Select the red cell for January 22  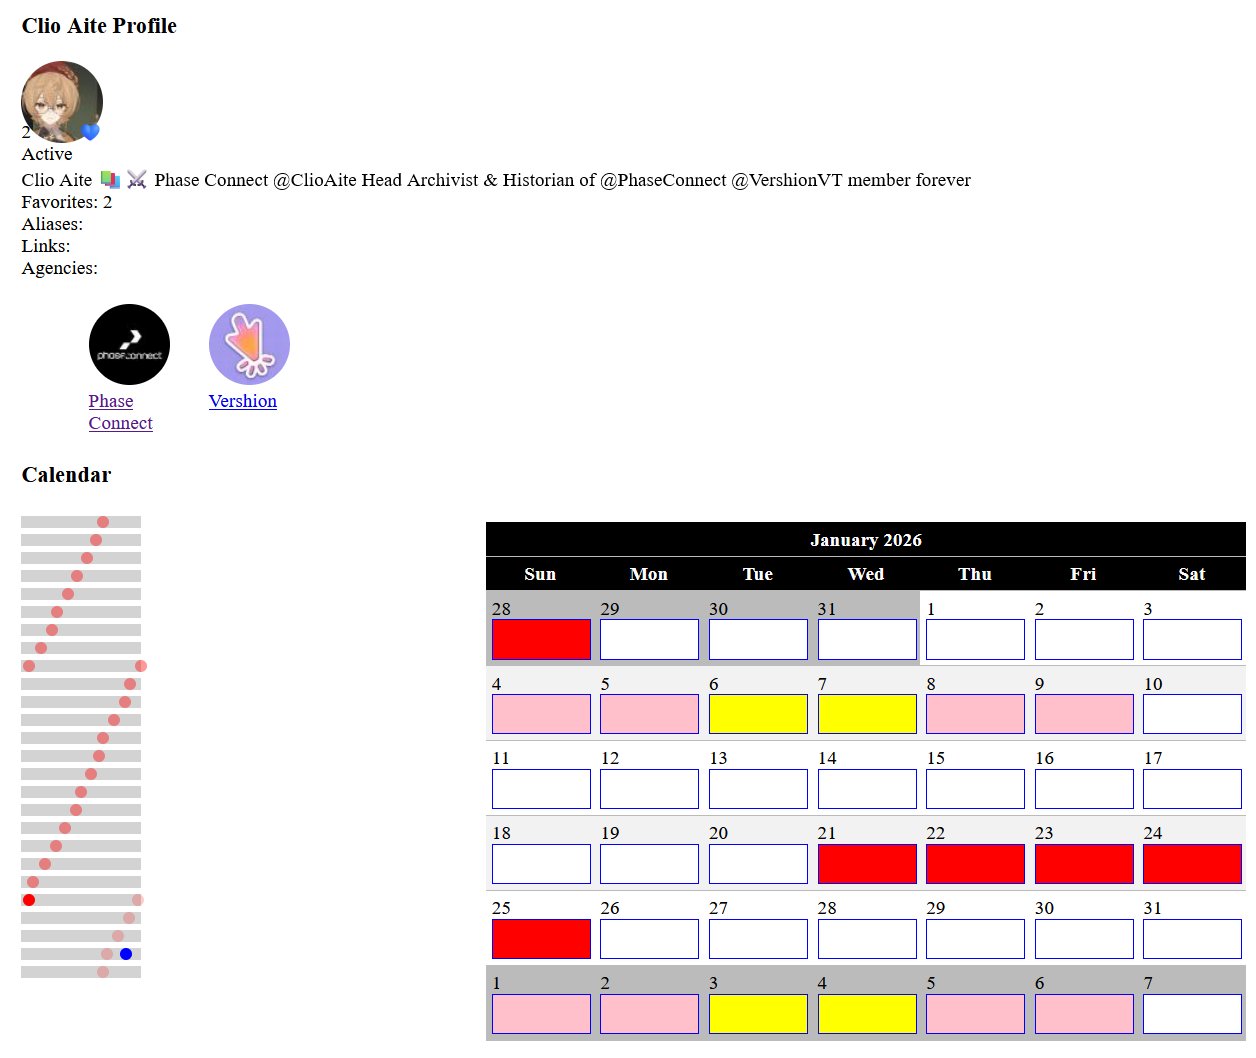pos(975,864)
